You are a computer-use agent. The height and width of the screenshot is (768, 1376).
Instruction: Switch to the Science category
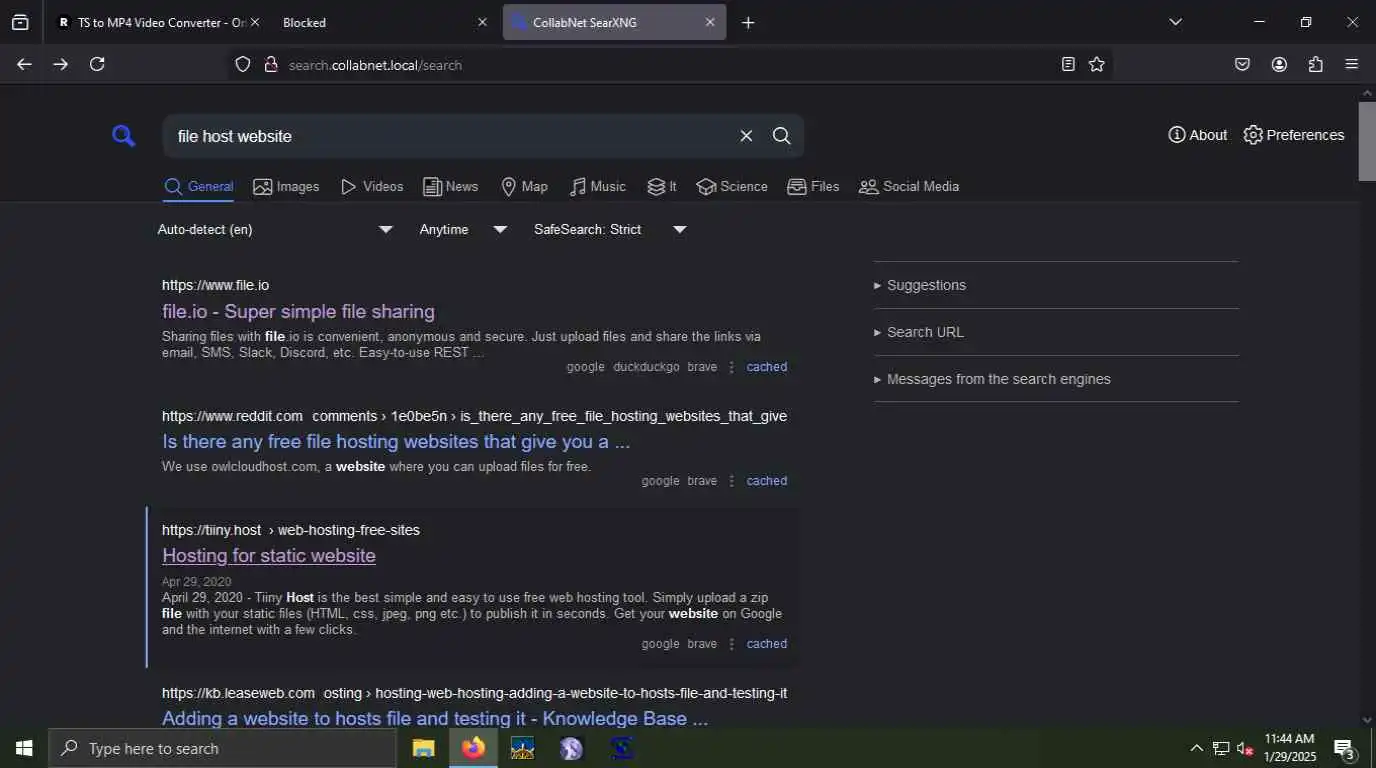732,187
